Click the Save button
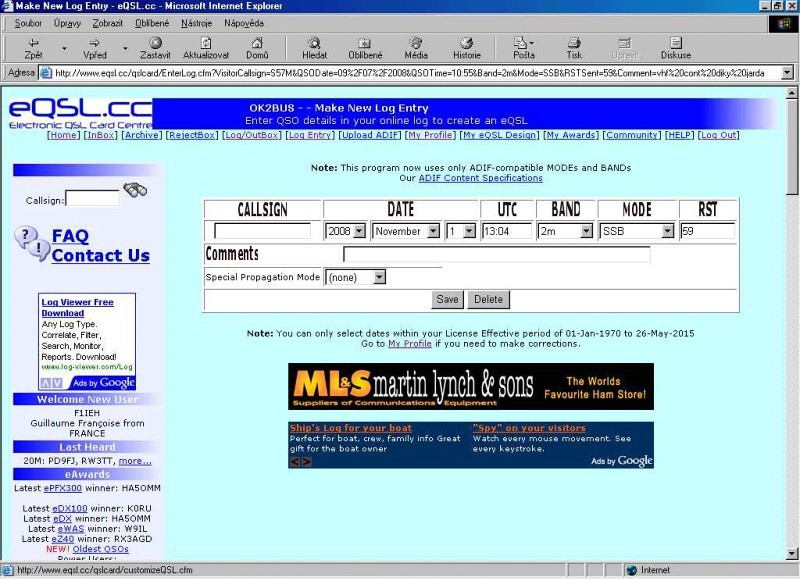The height and width of the screenshot is (579, 800). click(447, 299)
